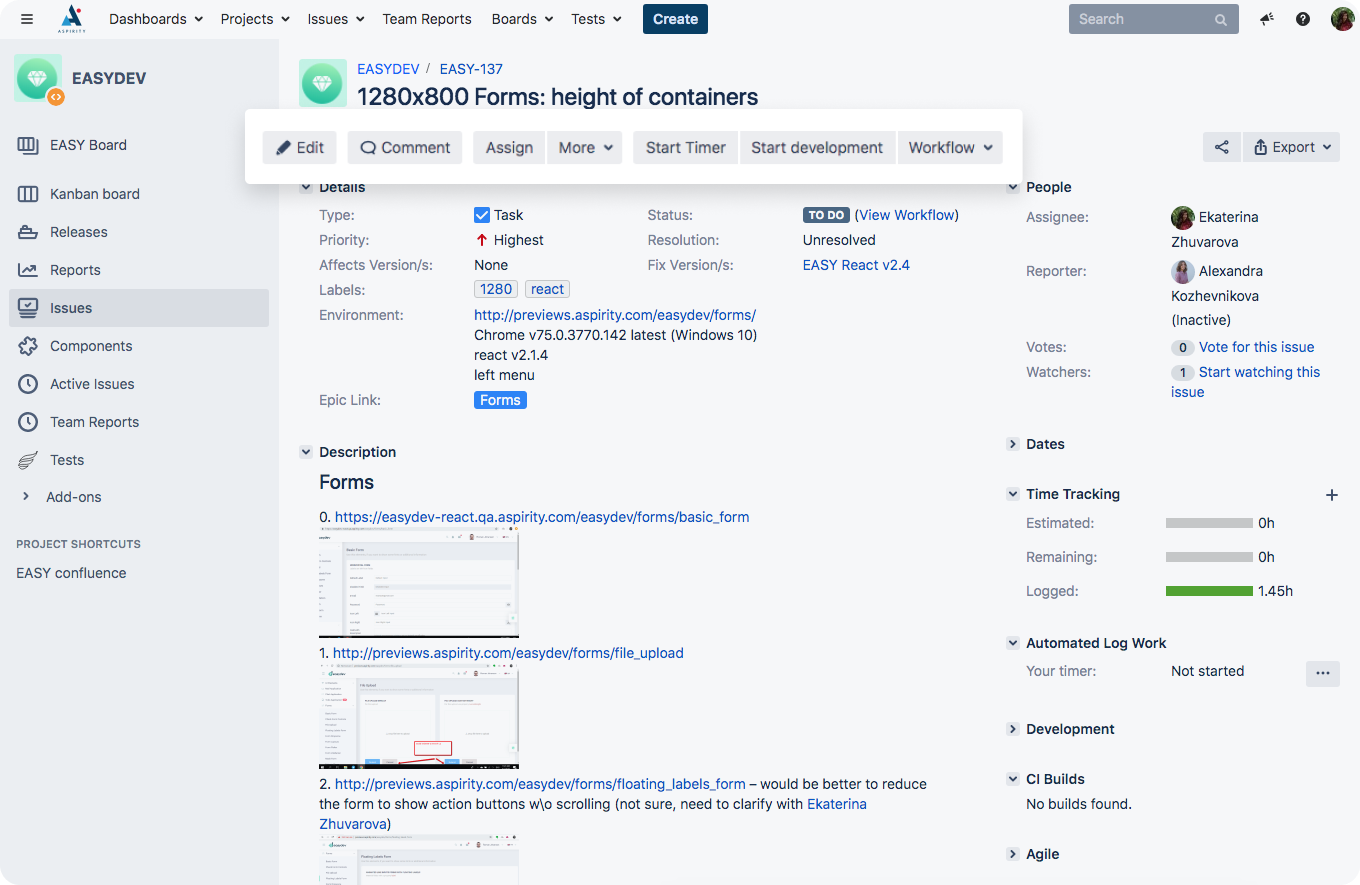Collapse the Time Tracking section
Image resolution: width=1360 pixels, height=885 pixels.
(1013, 494)
